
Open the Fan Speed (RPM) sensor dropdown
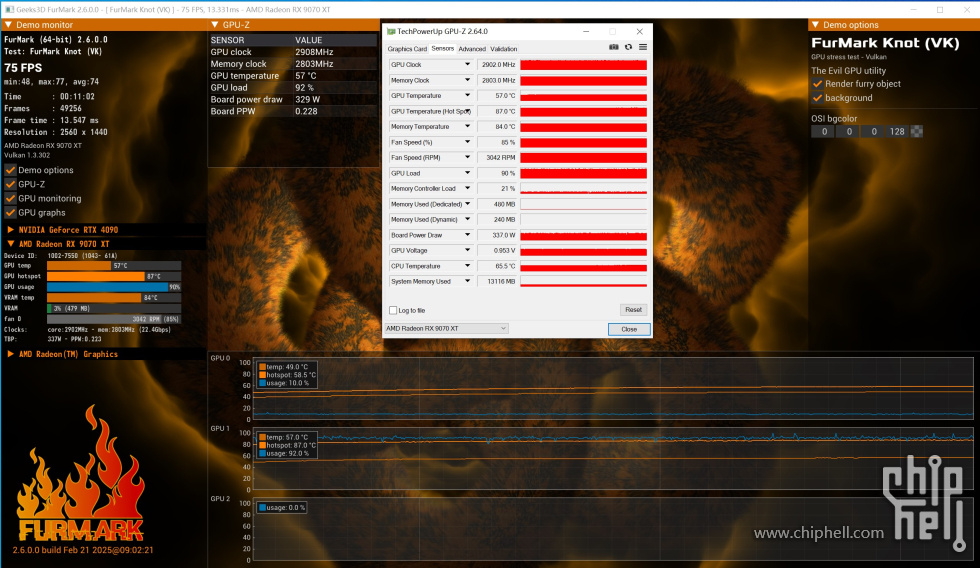[x=467, y=157]
